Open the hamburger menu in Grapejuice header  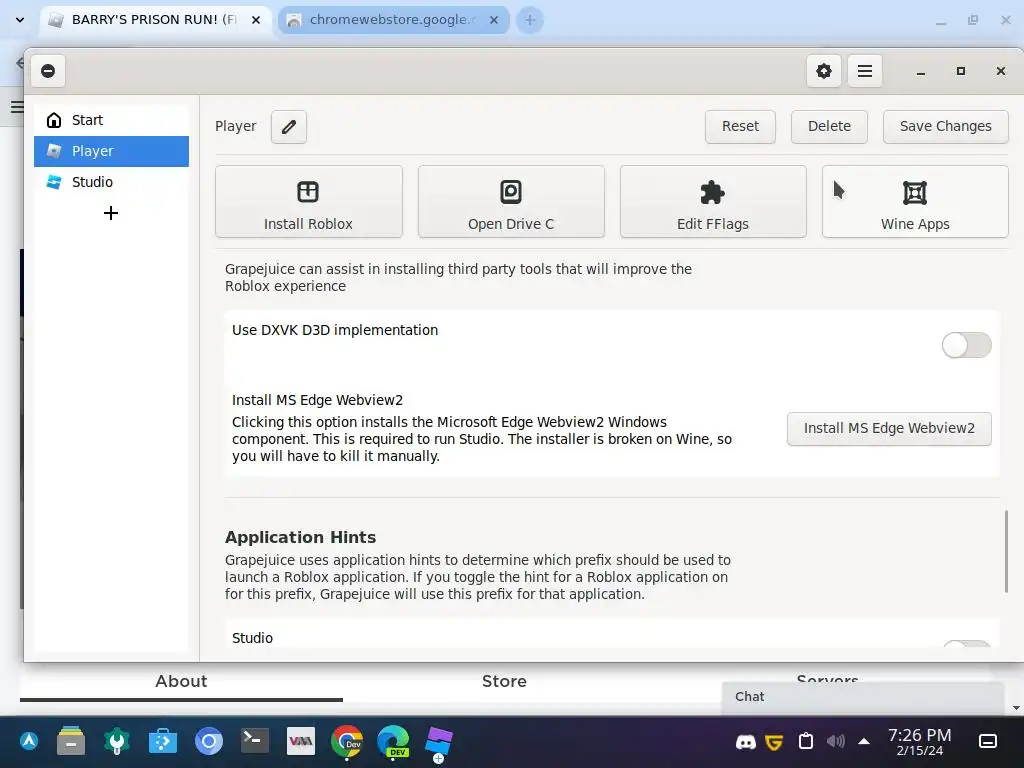click(865, 71)
